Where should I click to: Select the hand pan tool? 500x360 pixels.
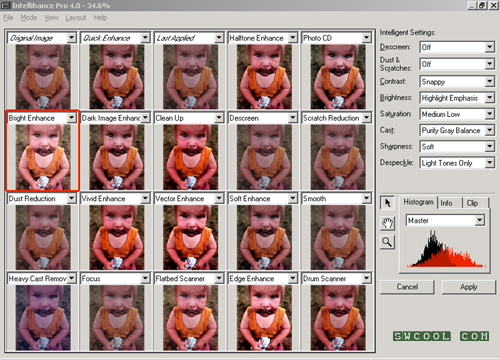(387, 223)
